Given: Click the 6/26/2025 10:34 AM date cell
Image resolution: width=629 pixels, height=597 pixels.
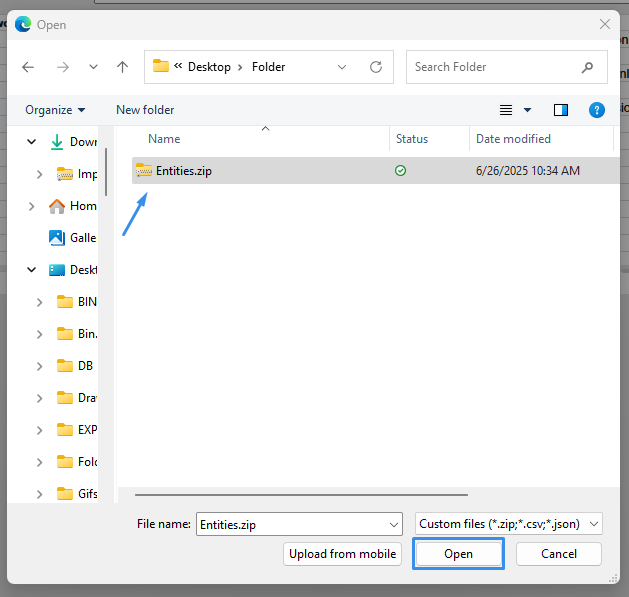Looking at the screenshot, I should pyautogui.click(x=528, y=171).
